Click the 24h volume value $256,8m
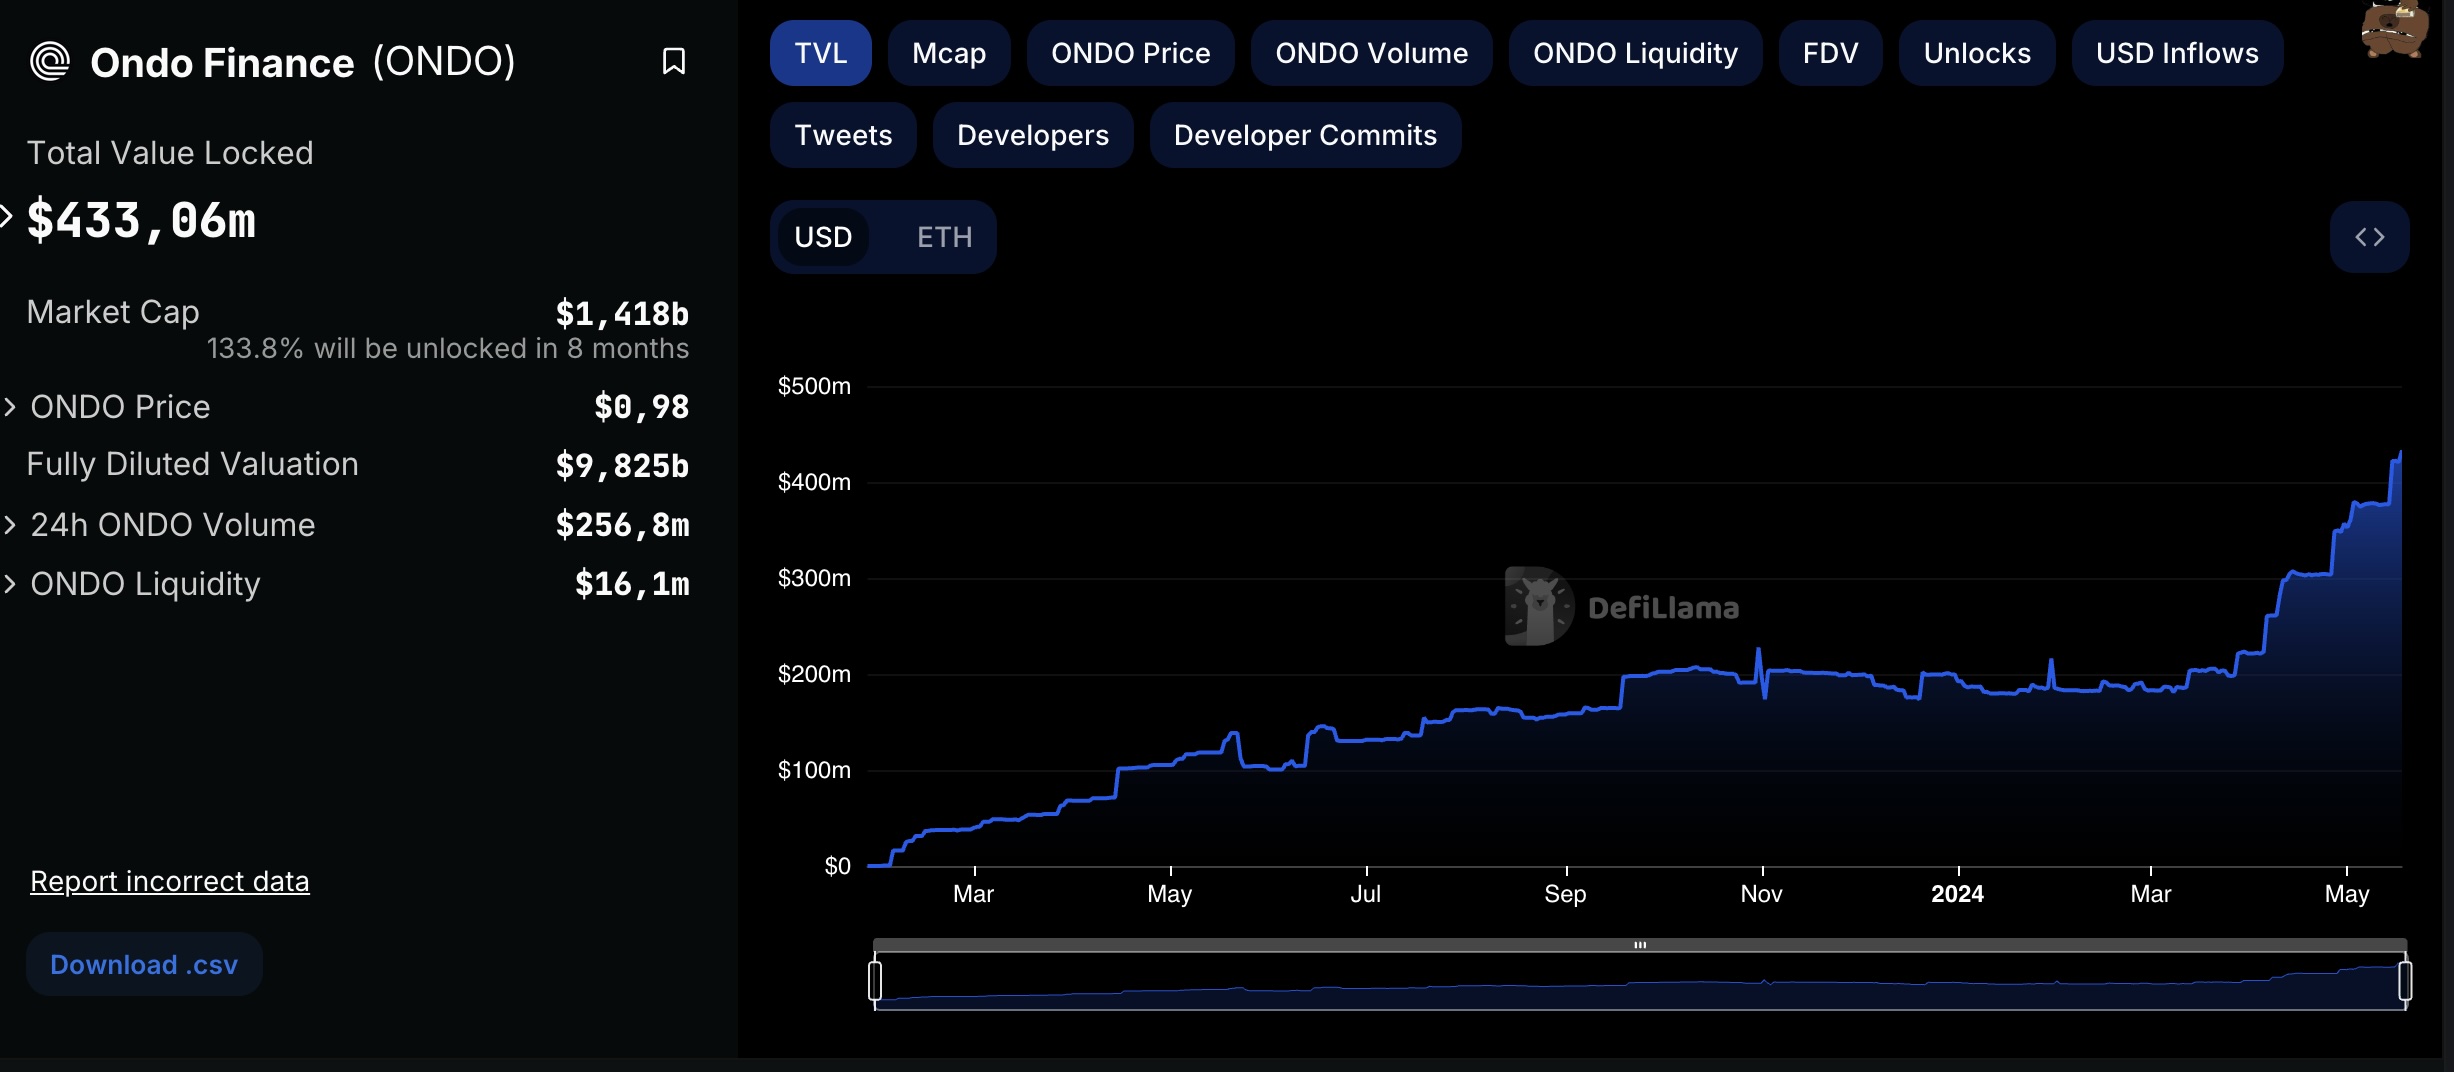The image size is (2454, 1072). [622, 525]
